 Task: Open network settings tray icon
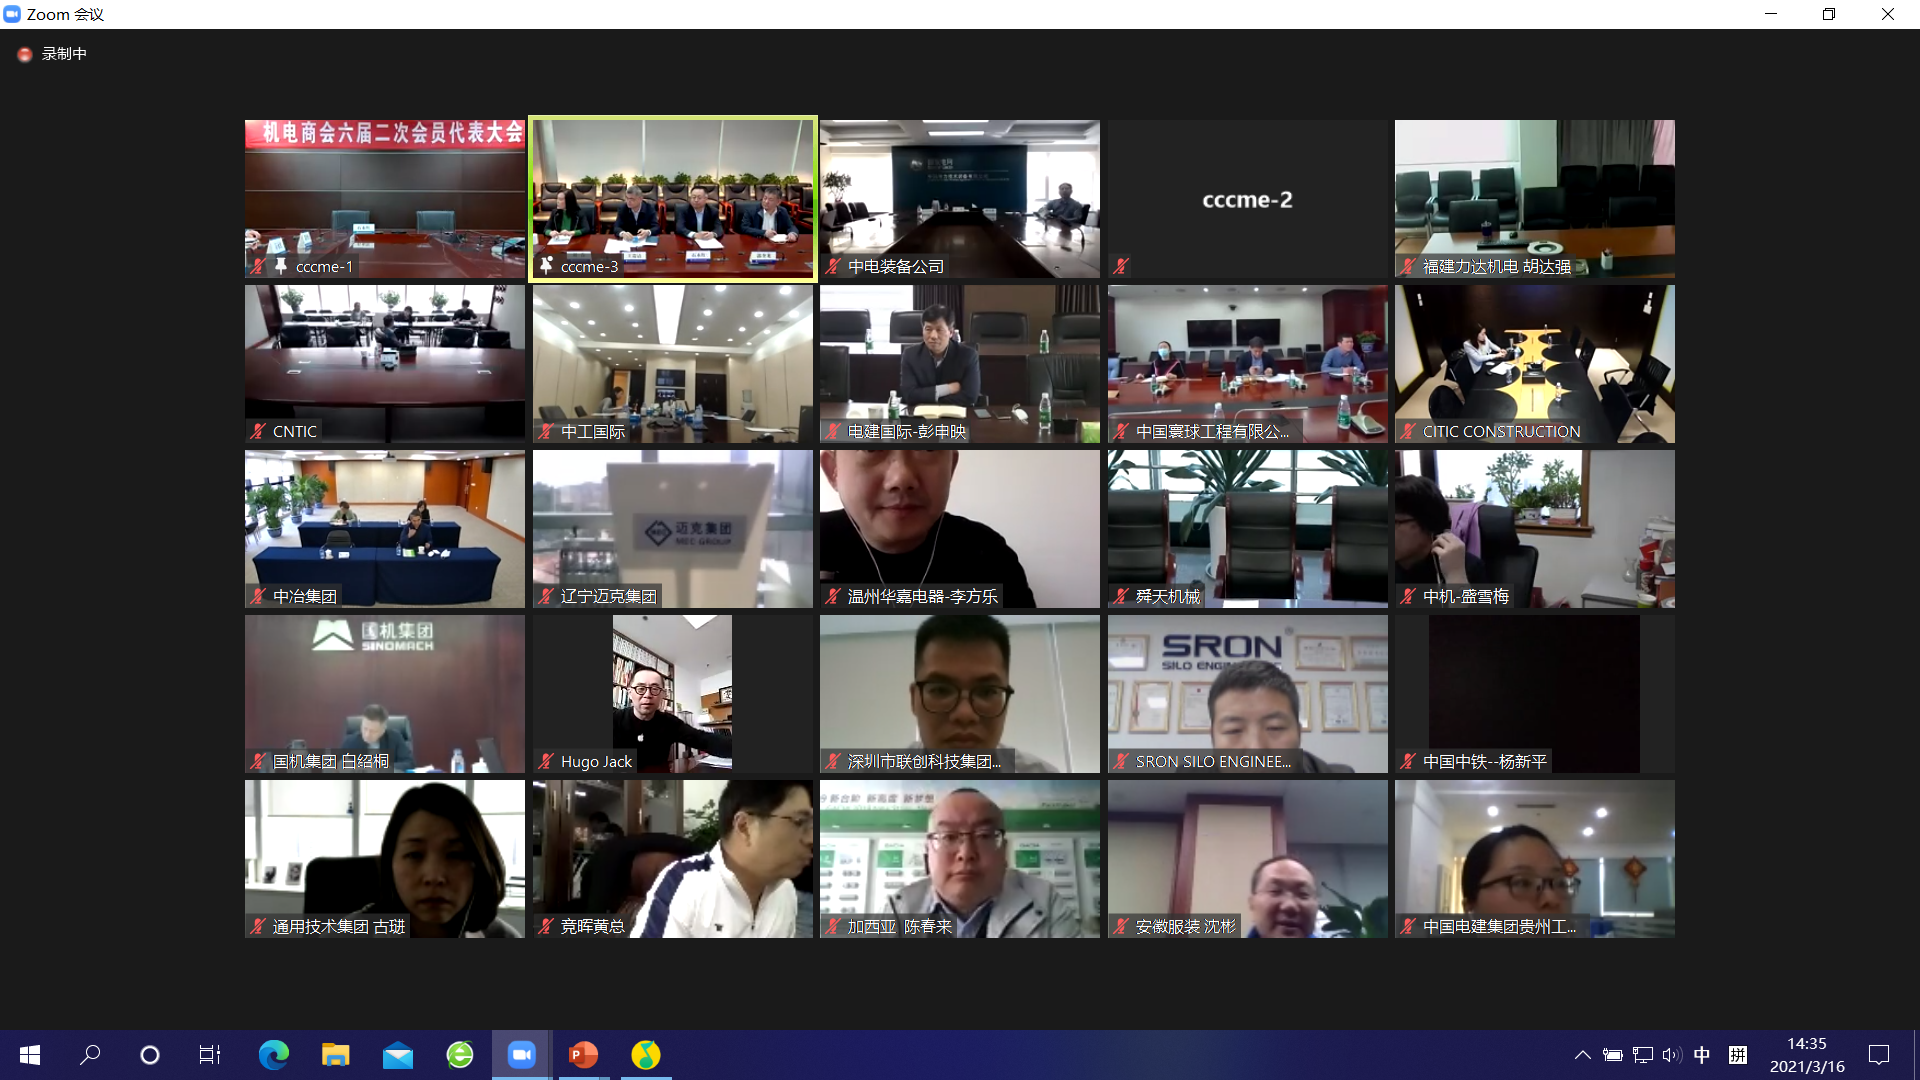coord(1642,1055)
